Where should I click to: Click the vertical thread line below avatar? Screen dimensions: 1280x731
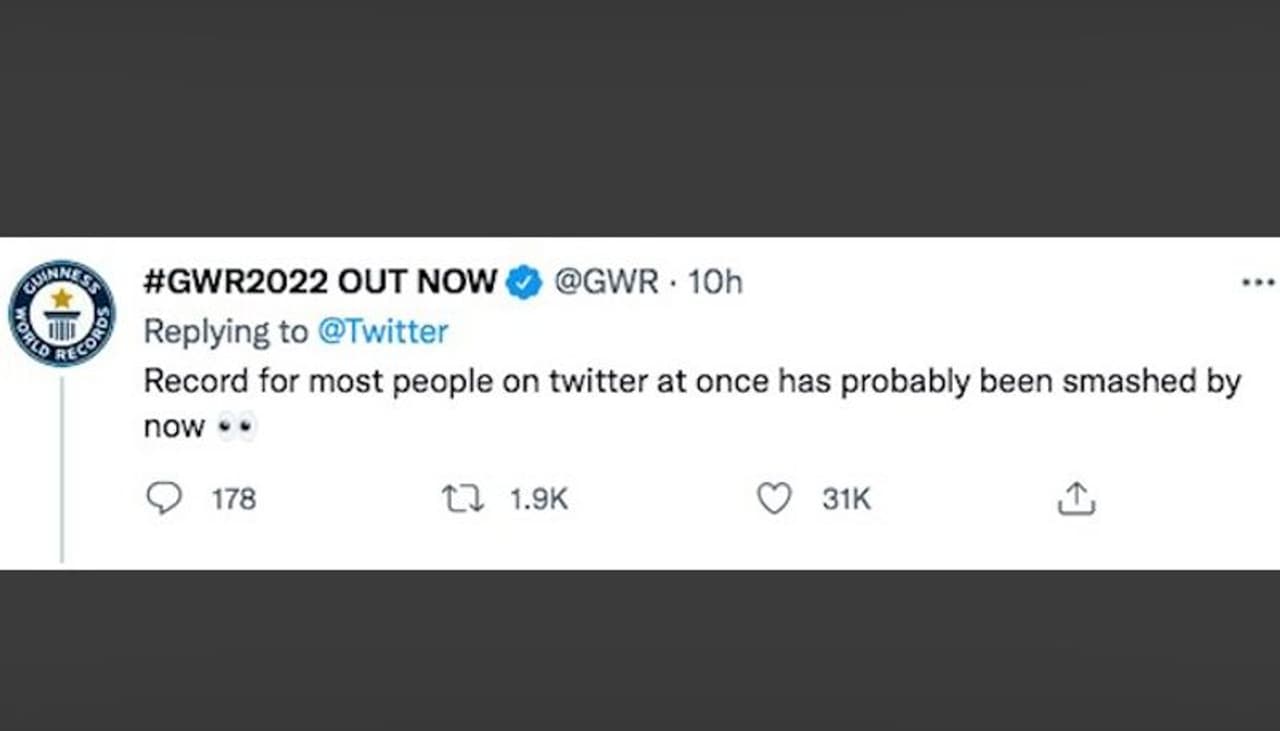click(x=62, y=470)
